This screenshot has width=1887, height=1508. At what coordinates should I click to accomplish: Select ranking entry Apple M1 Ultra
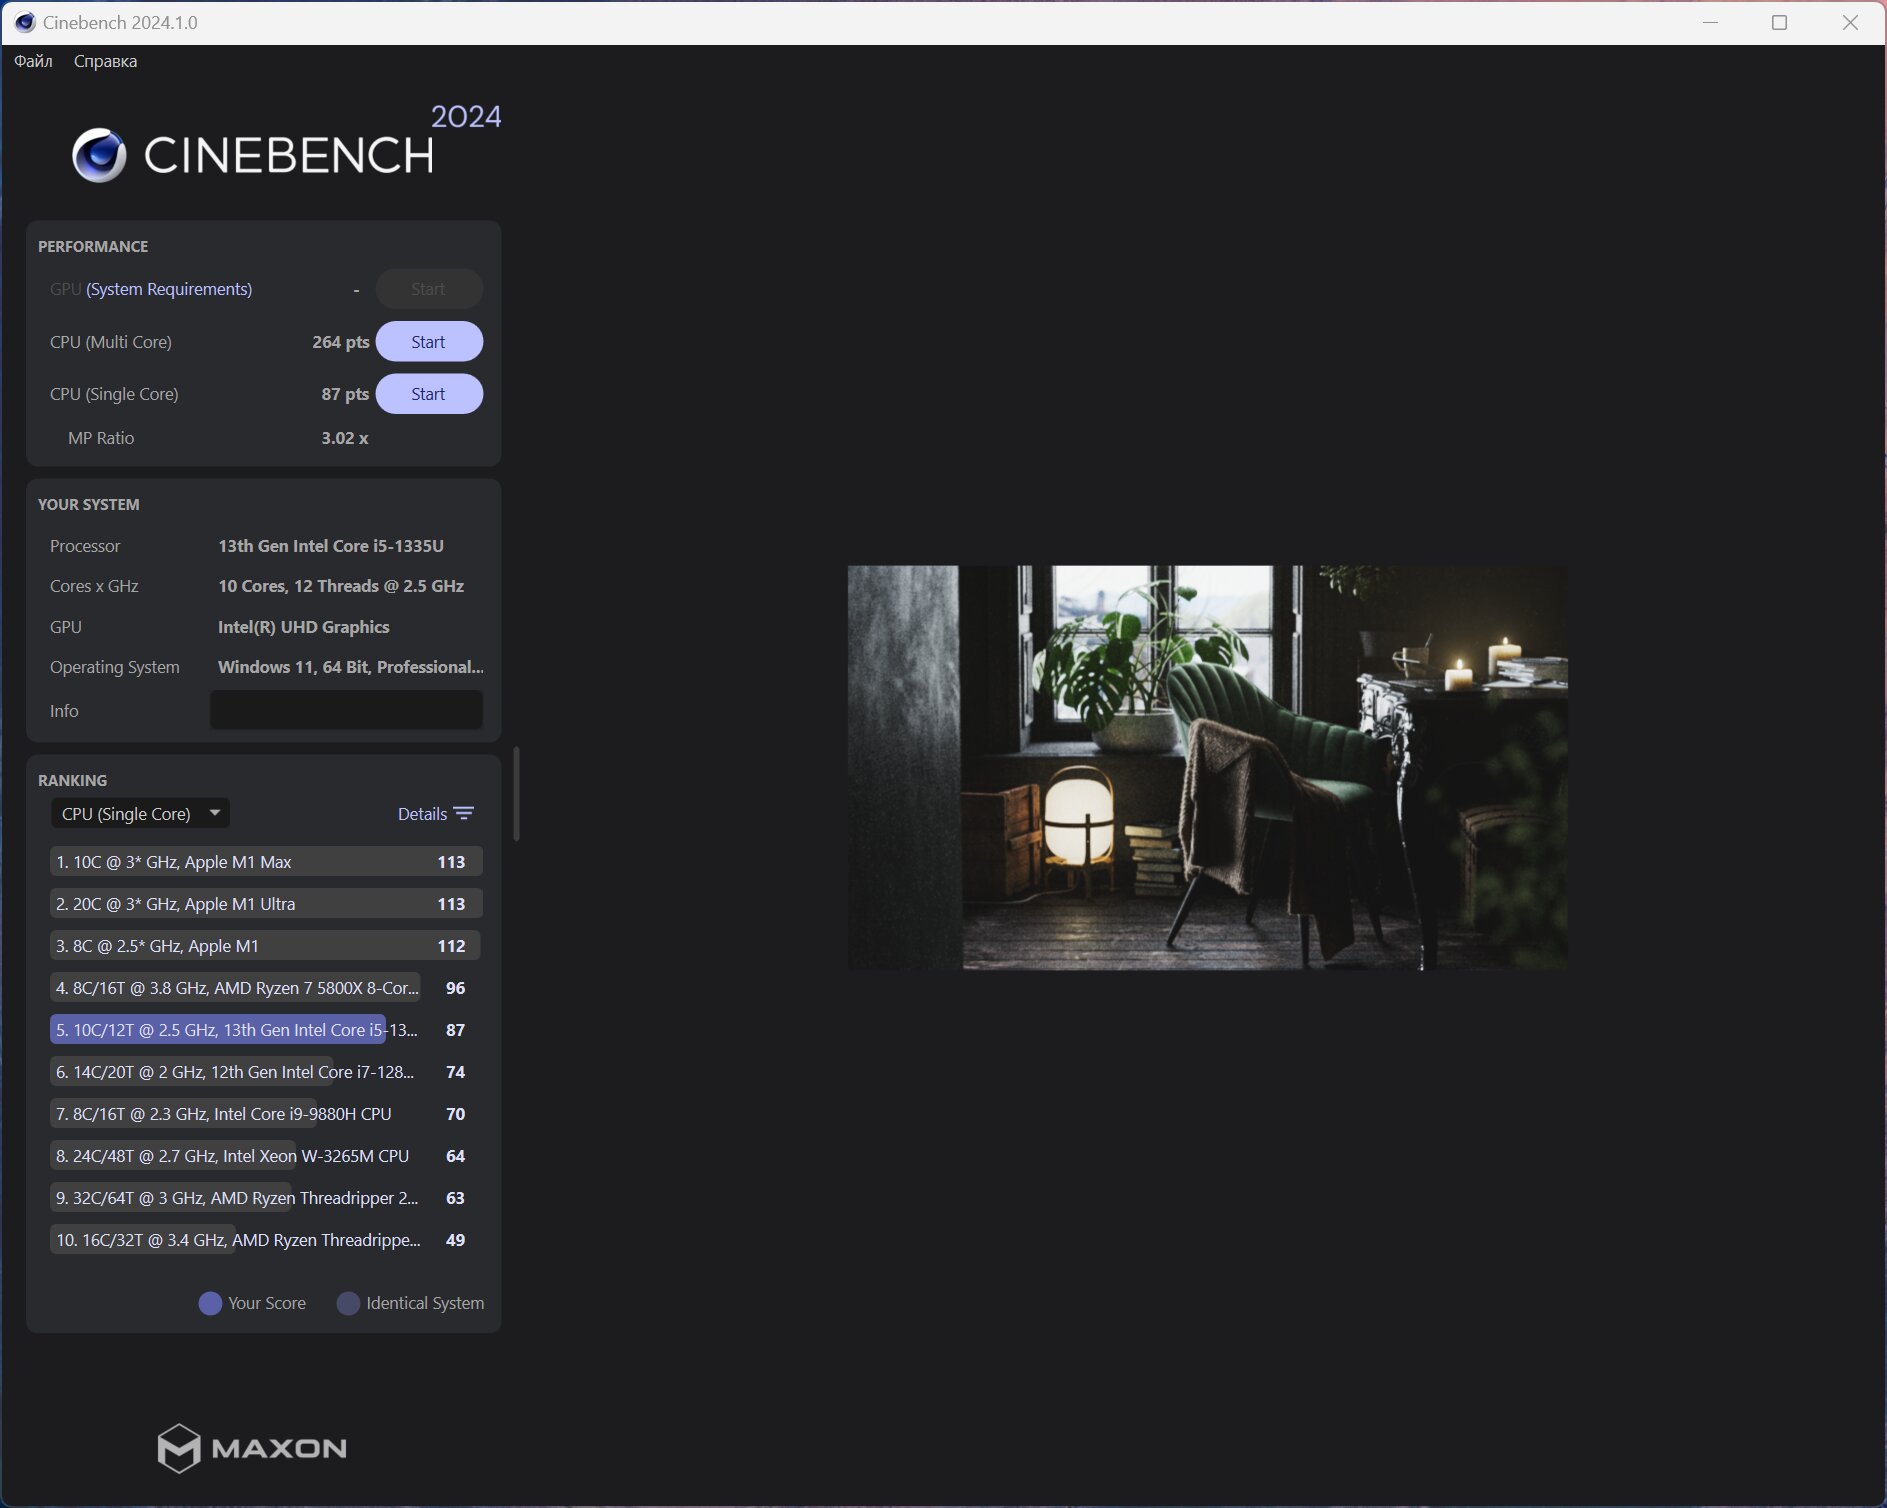(x=266, y=904)
